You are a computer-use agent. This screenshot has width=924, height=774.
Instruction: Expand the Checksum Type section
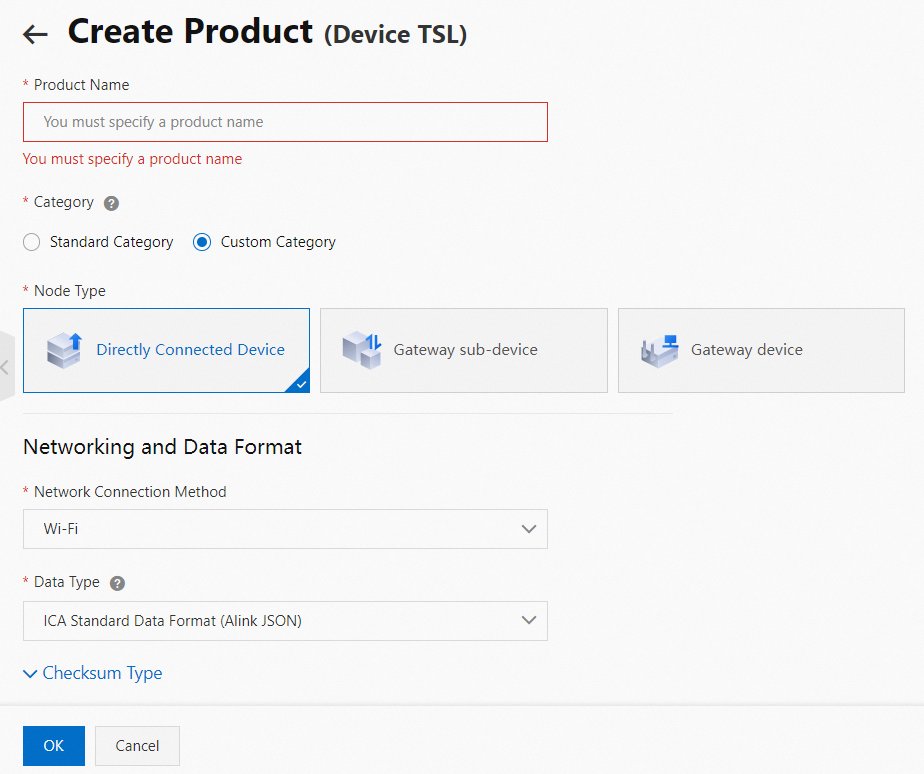click(x=93, y=673)
